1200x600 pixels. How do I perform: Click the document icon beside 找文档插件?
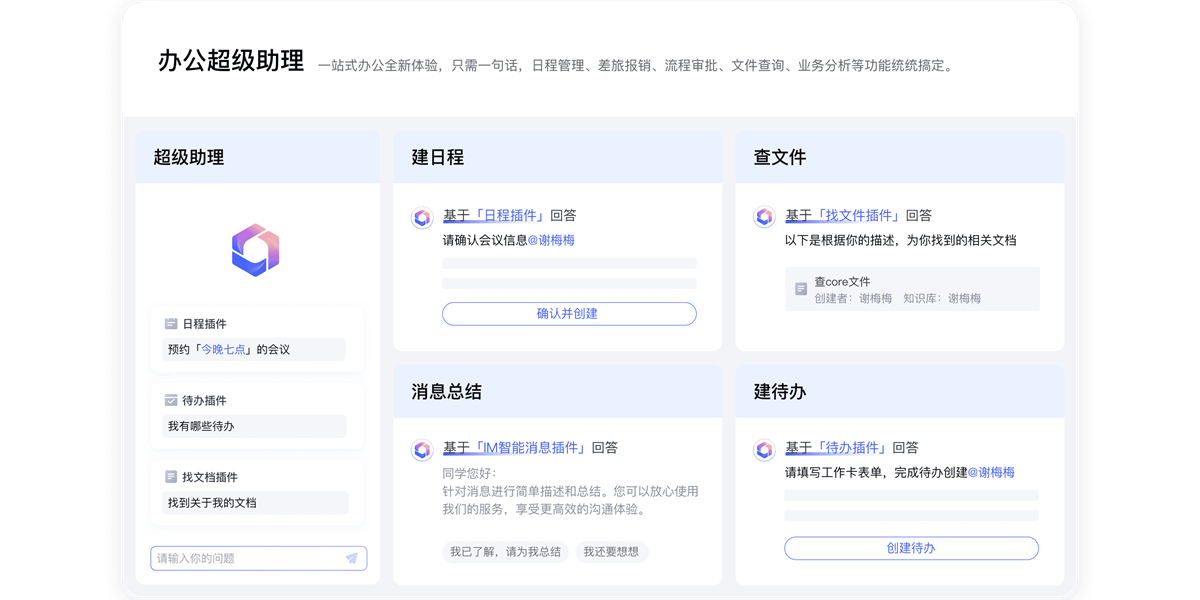tap(171, 477)
